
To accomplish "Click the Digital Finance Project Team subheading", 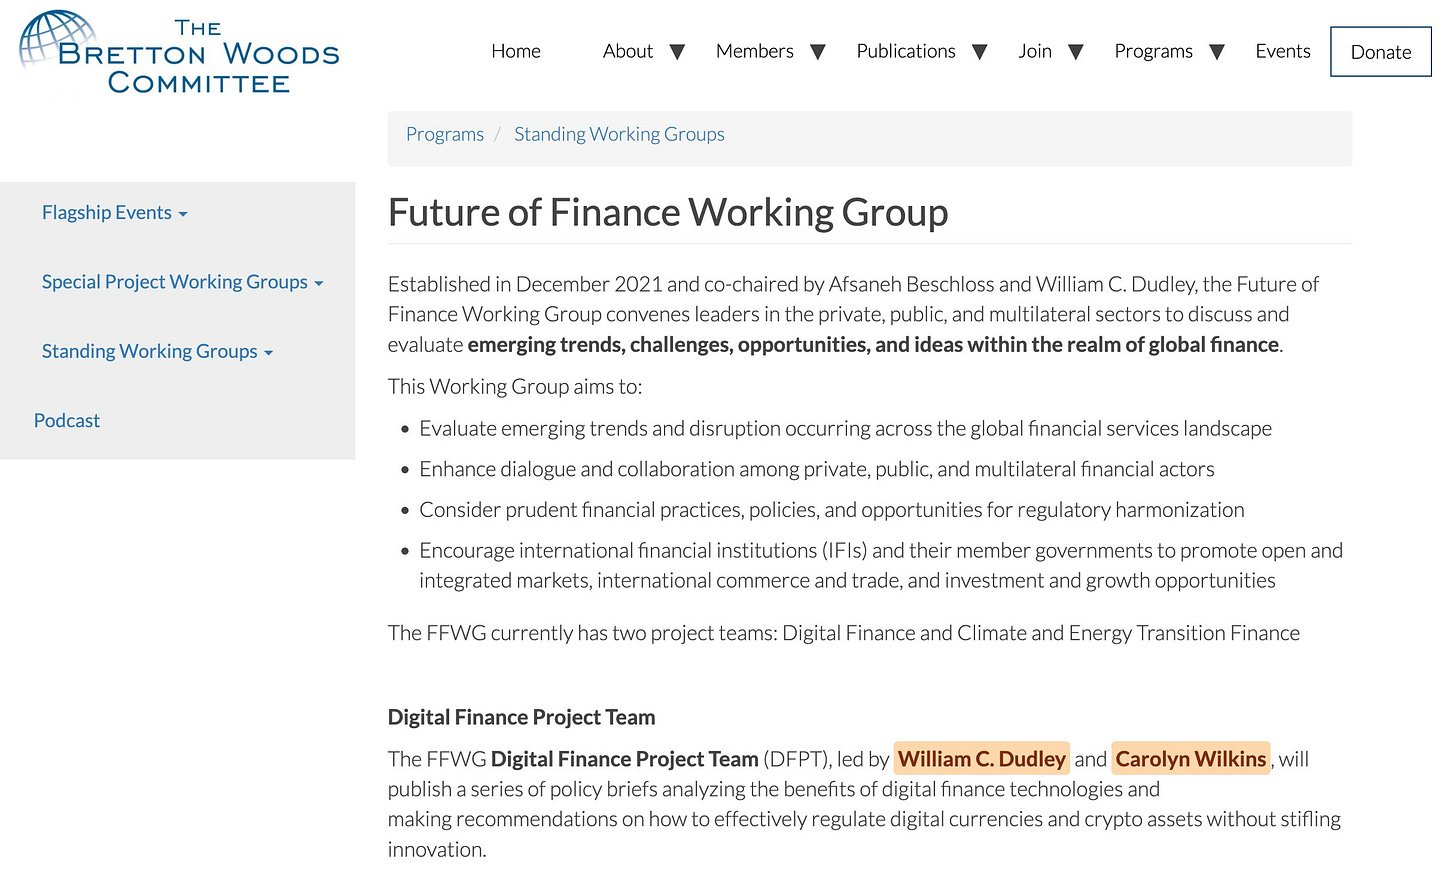I will pos(522,717).
